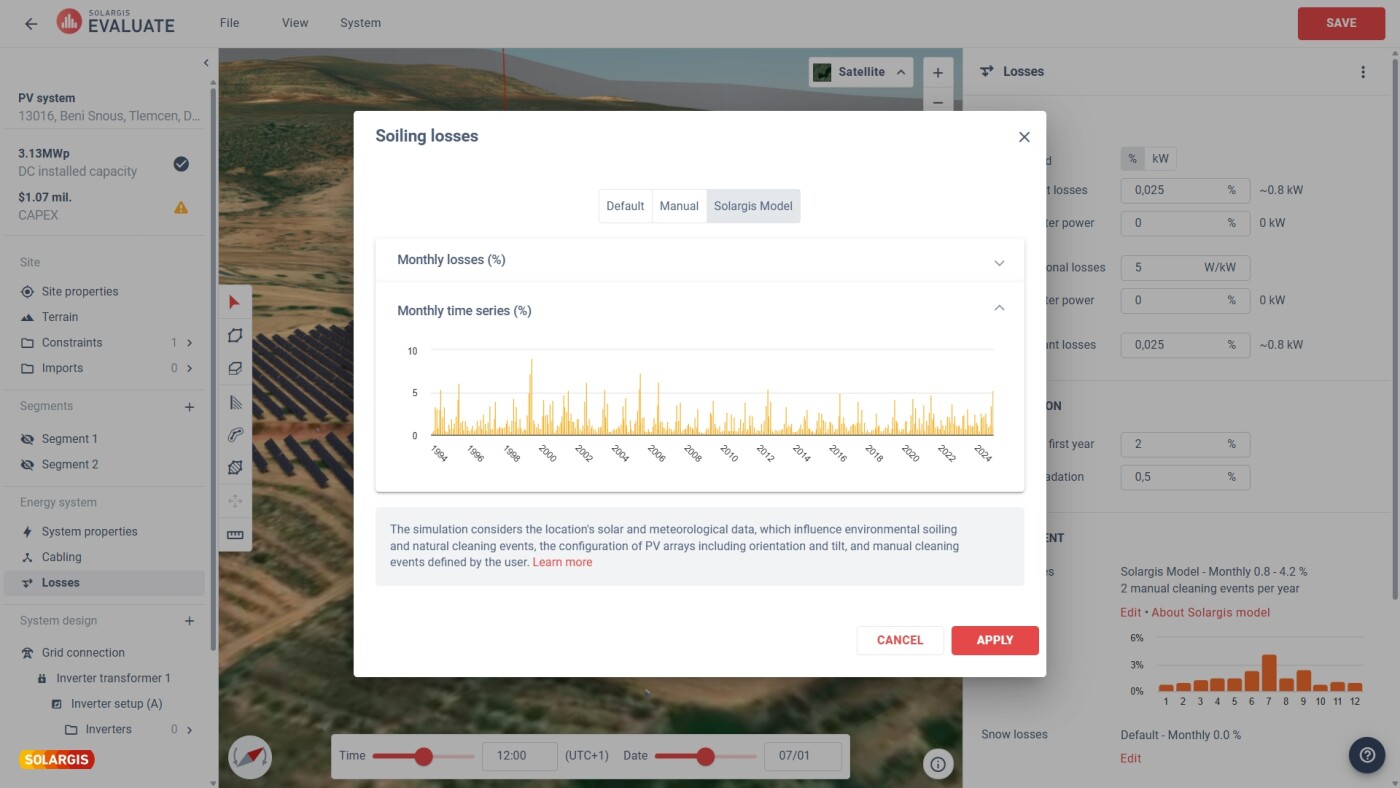
Task: Switch to the Manual soiling tab
Action: click(x=679, y=206)
